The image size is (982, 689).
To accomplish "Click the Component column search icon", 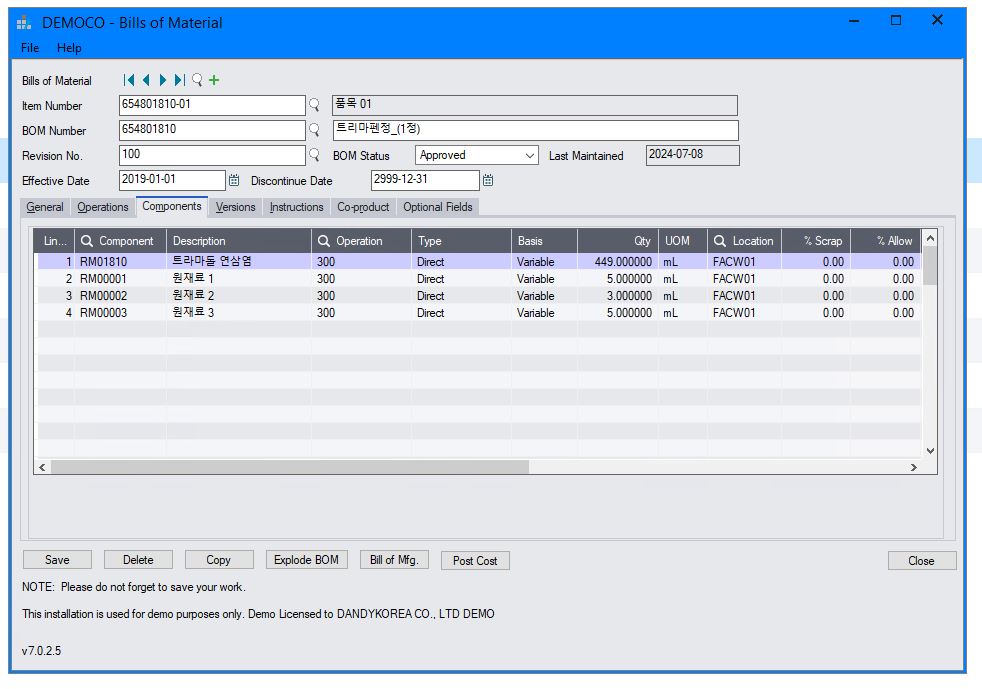I will (x=87, y=241).
